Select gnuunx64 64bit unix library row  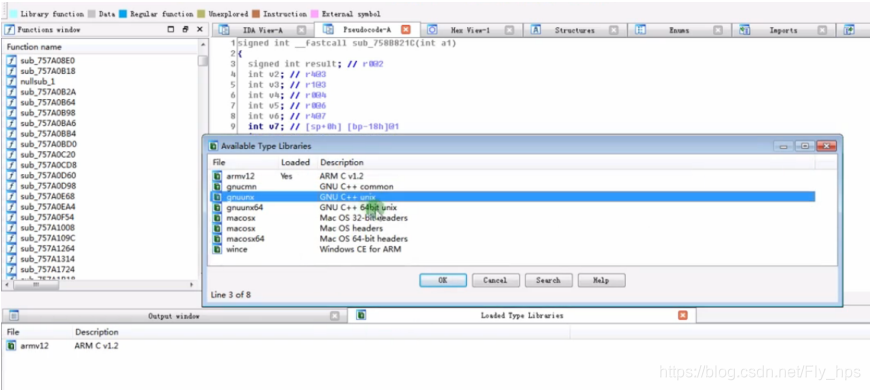pyautogui.click(x=513, y=207)
